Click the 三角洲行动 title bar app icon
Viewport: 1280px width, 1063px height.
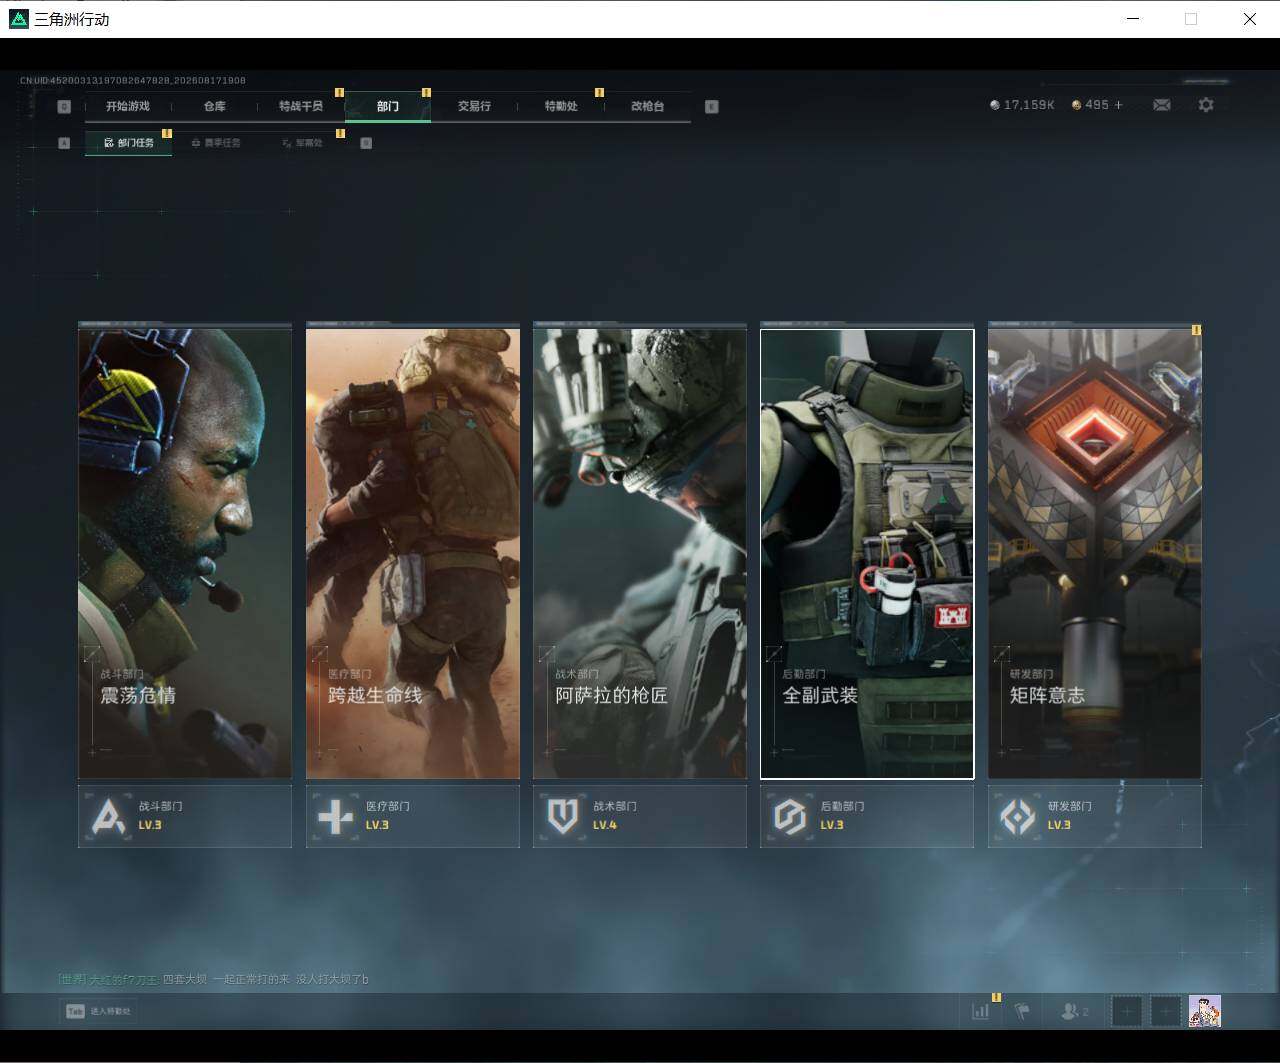point(19,19)
